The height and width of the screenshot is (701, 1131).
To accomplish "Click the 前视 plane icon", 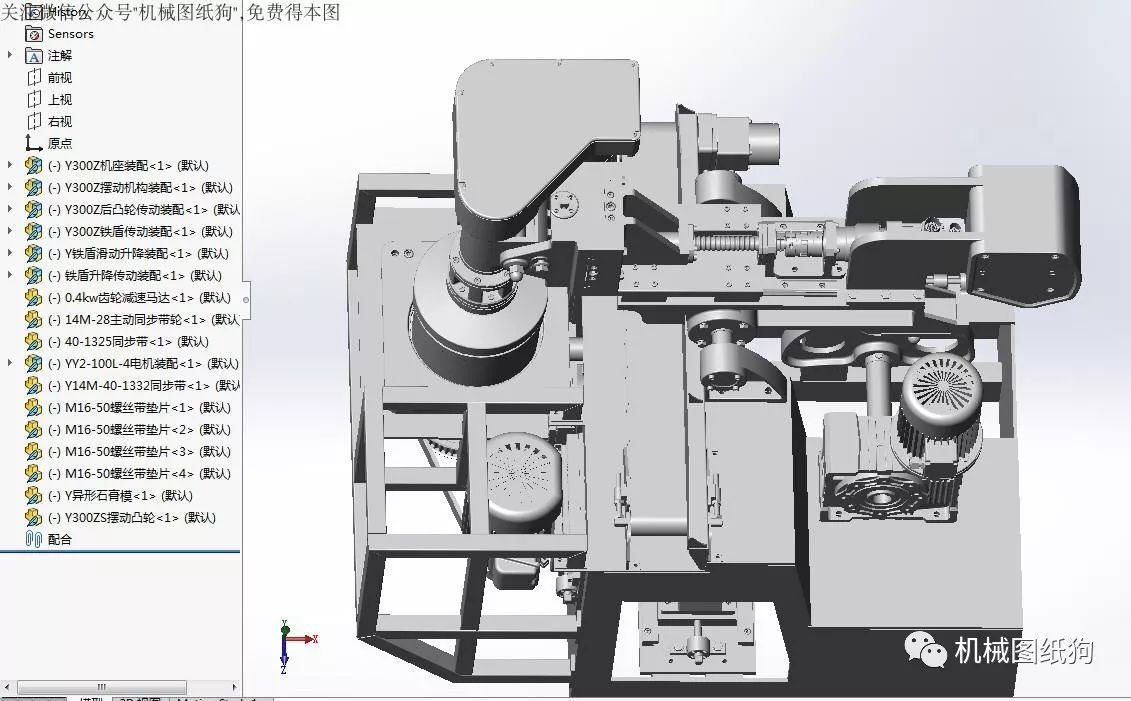I will [34, 77].
